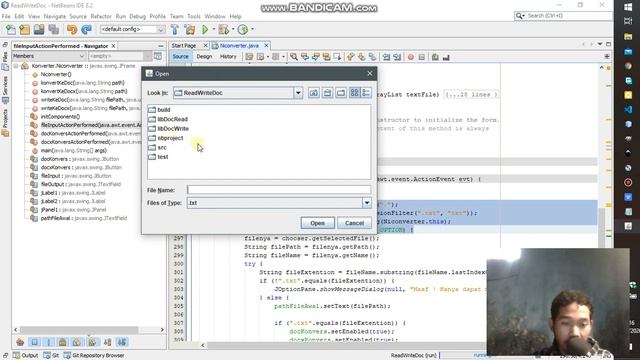Toggle Show Fields filter in Navigator

[34, 342]
